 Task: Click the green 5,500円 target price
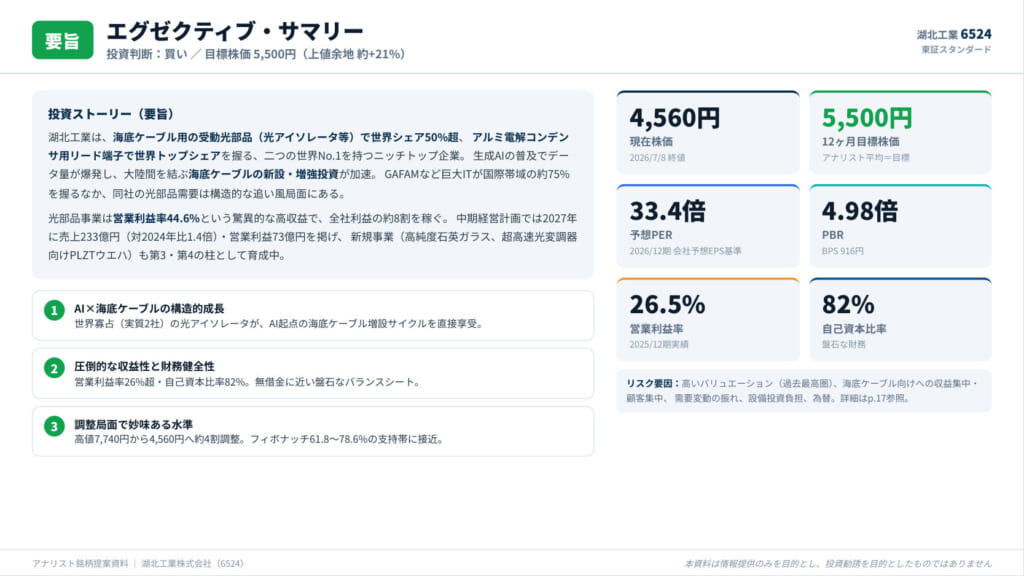tap(867, 118)
